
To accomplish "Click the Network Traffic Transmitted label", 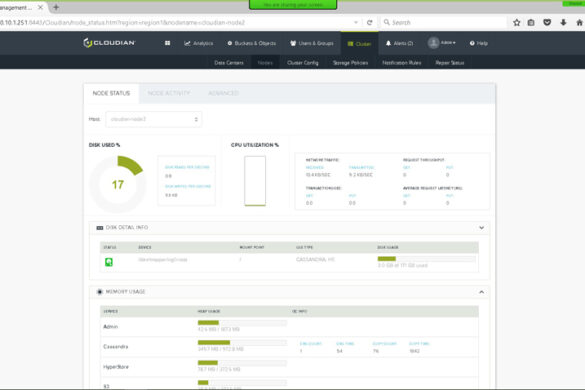I will point(361,168).
